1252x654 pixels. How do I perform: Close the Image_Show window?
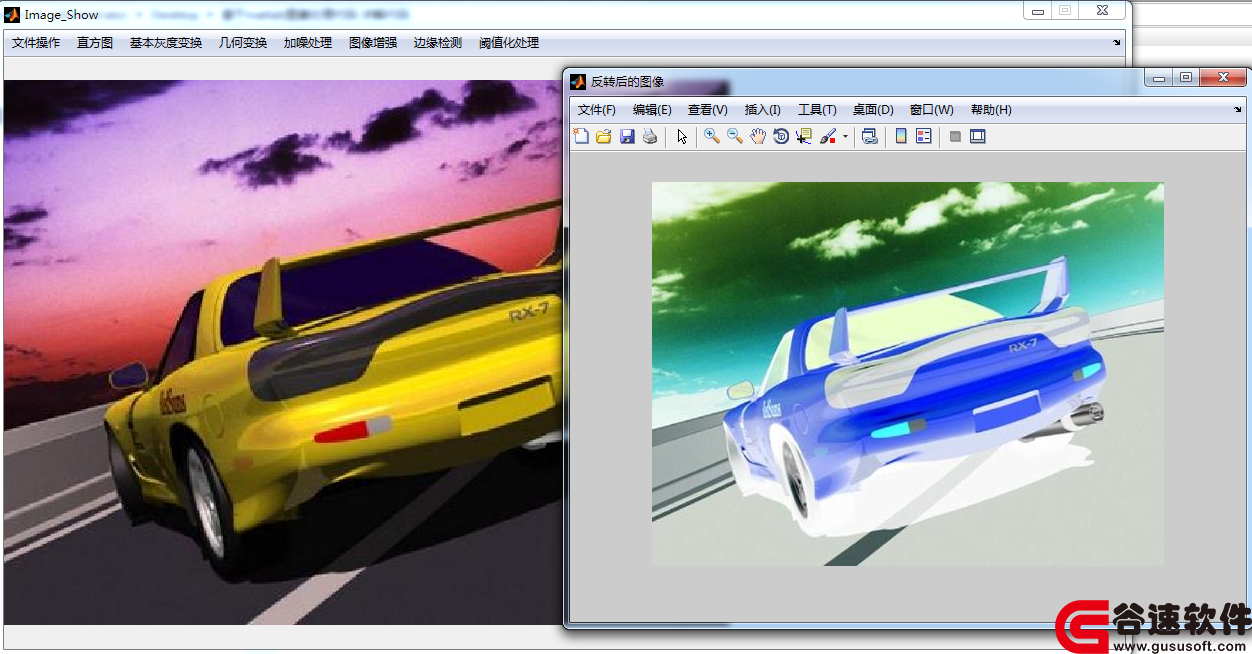[x=1101, y=10]
